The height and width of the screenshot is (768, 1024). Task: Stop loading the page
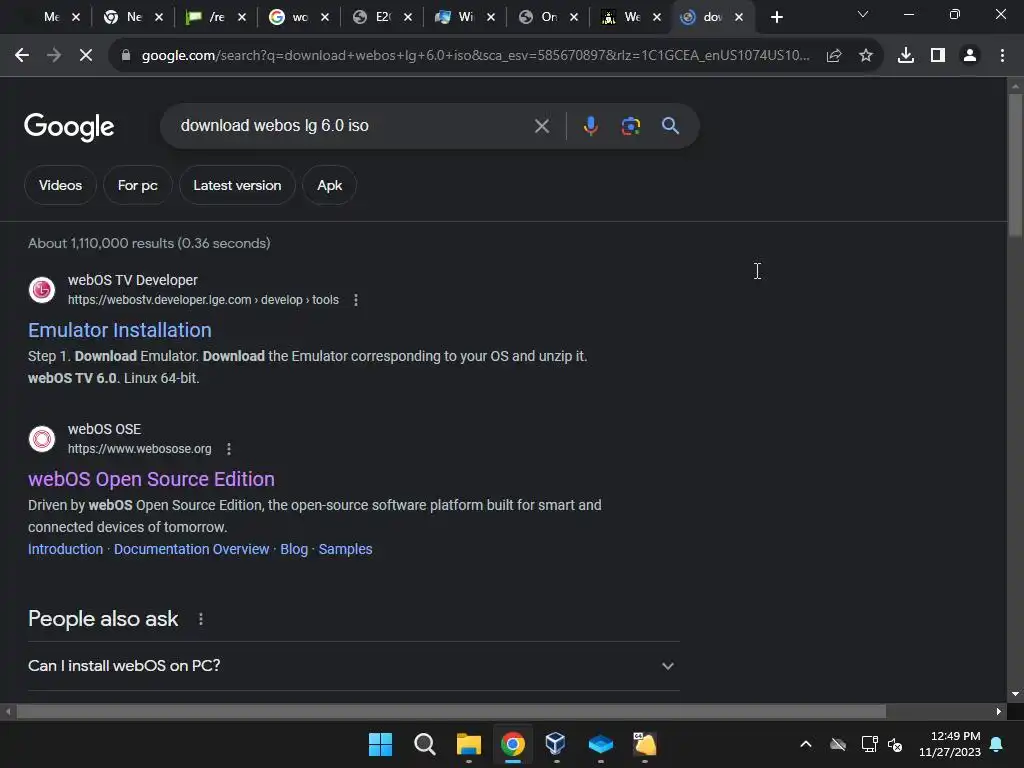pyautogui.click(x=86, y=56)
